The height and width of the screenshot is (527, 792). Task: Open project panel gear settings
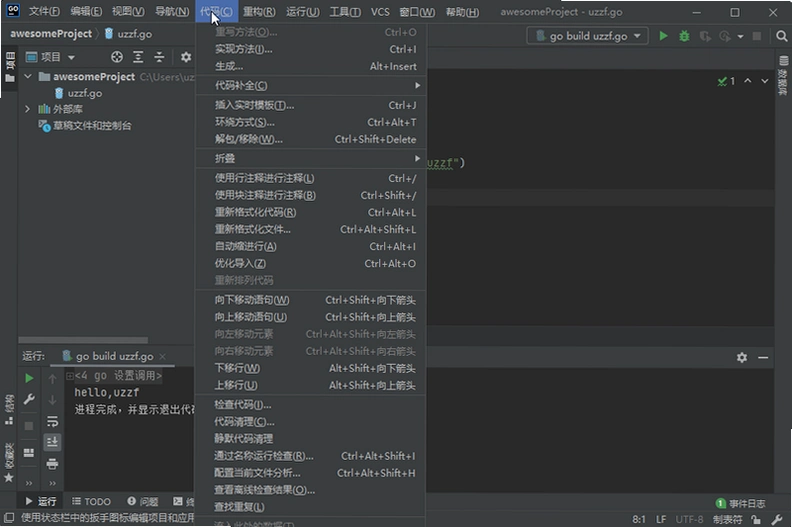coord(186,57)
